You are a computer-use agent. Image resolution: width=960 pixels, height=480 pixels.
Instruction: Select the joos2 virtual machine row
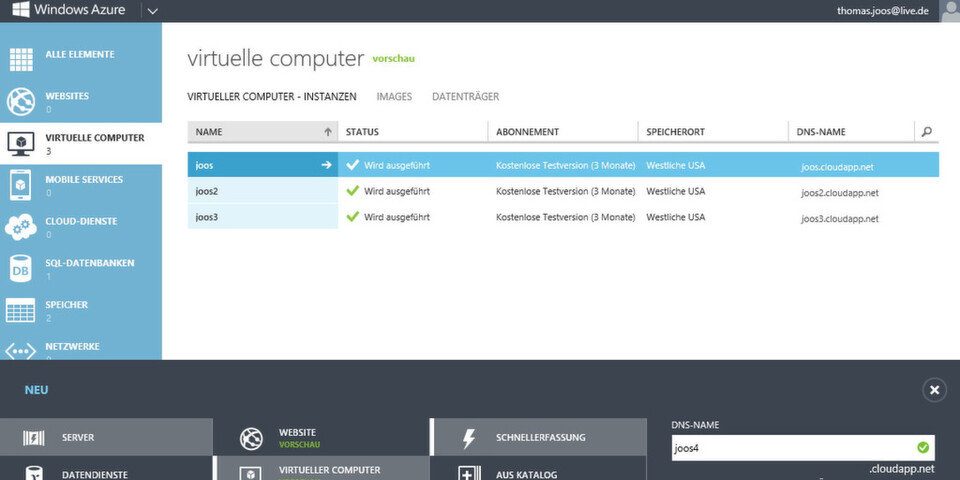pos(563,191)
